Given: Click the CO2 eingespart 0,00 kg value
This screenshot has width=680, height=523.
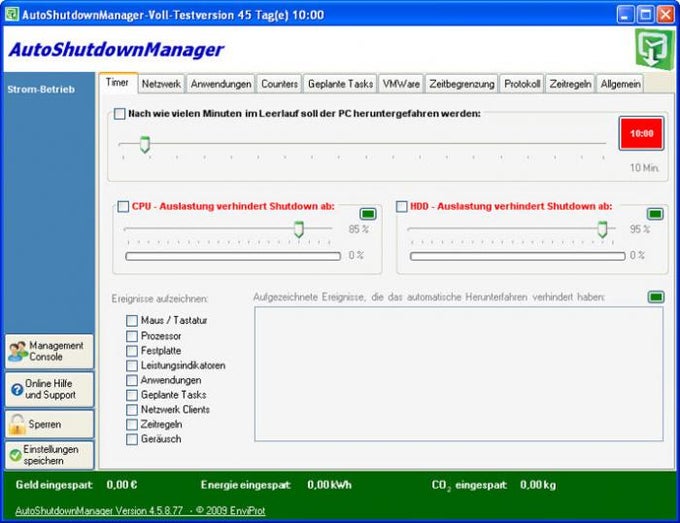Looking at the screenshot, I should coord(538,485).
